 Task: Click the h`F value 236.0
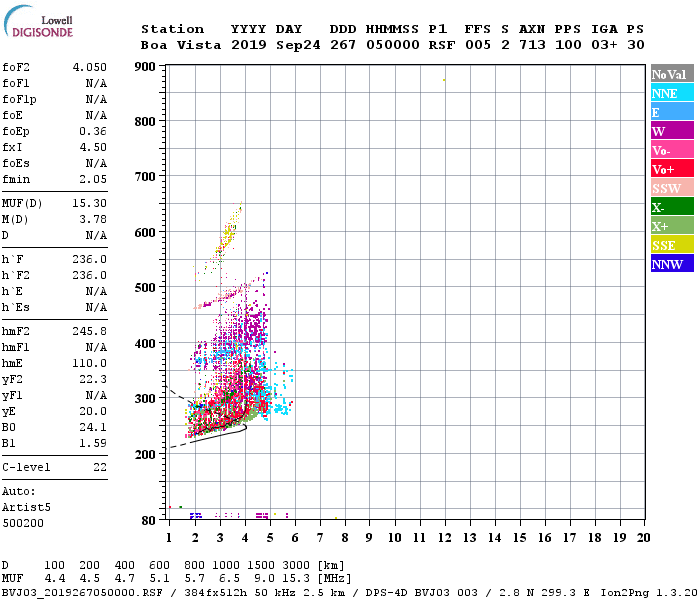click(x=90, y=259)
